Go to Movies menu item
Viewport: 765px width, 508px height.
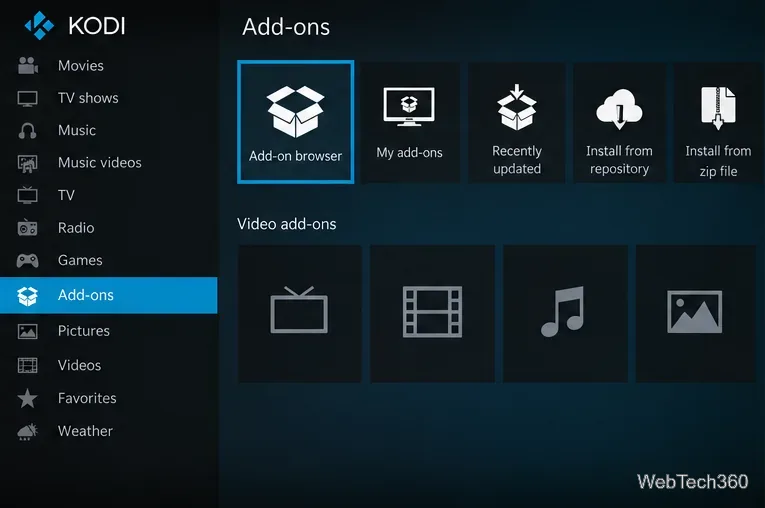[x=81, y=65]
